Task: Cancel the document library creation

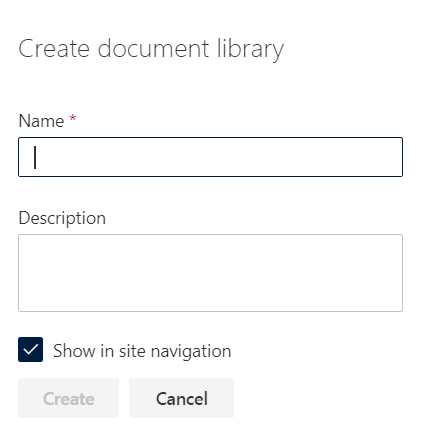Action: point(181,398)
